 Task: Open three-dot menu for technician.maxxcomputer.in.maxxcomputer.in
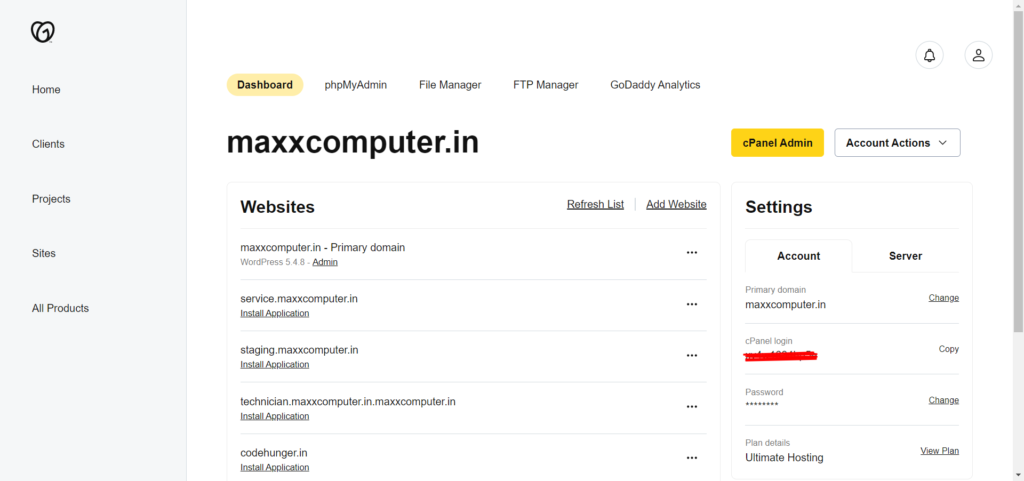pos(692,407)
